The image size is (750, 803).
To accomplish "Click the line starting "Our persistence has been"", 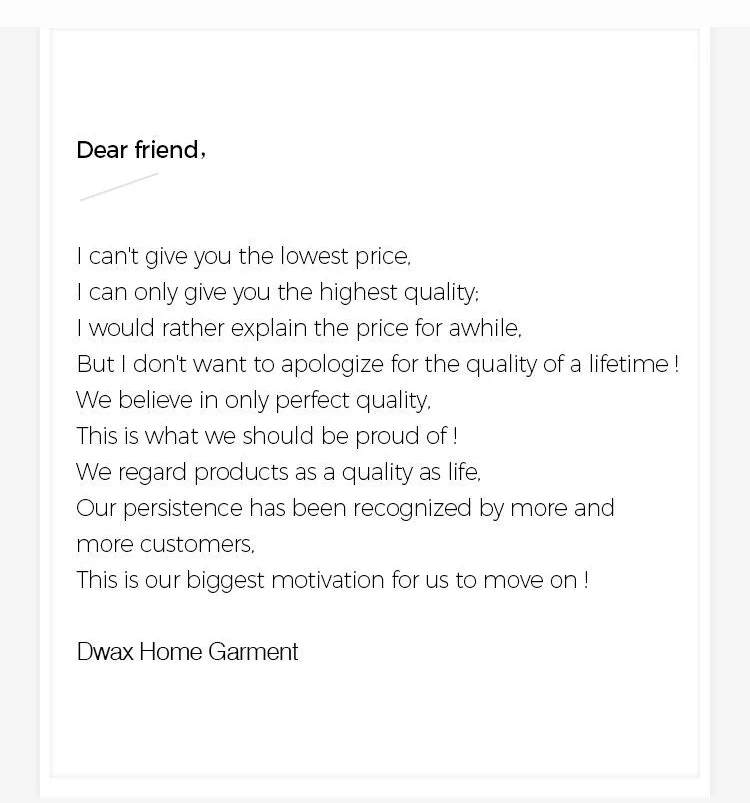I will [345, 508].
